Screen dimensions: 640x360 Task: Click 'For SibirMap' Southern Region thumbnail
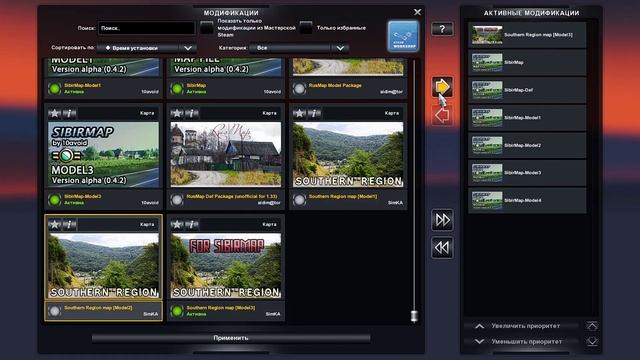click(226, 265)
